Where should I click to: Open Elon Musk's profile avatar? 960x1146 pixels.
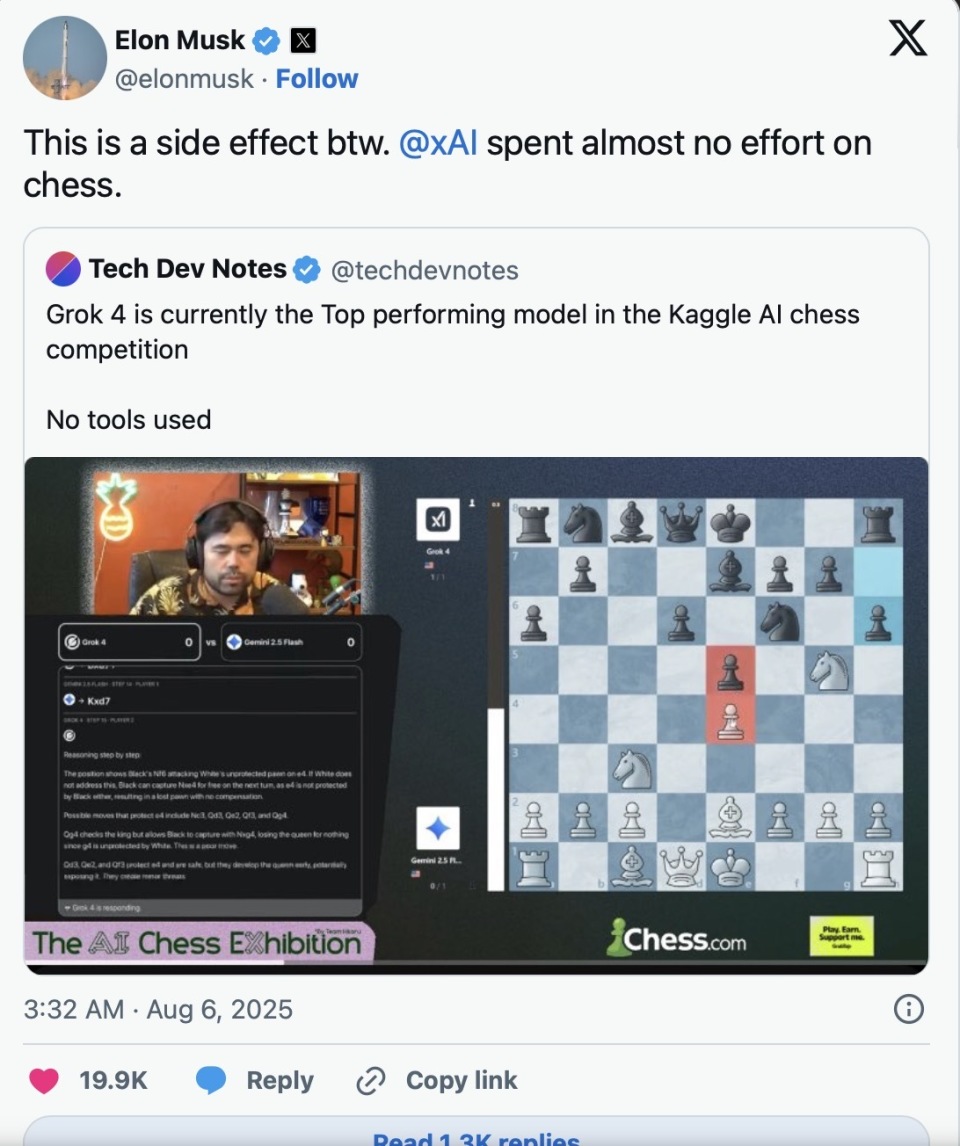click(65, 58)
